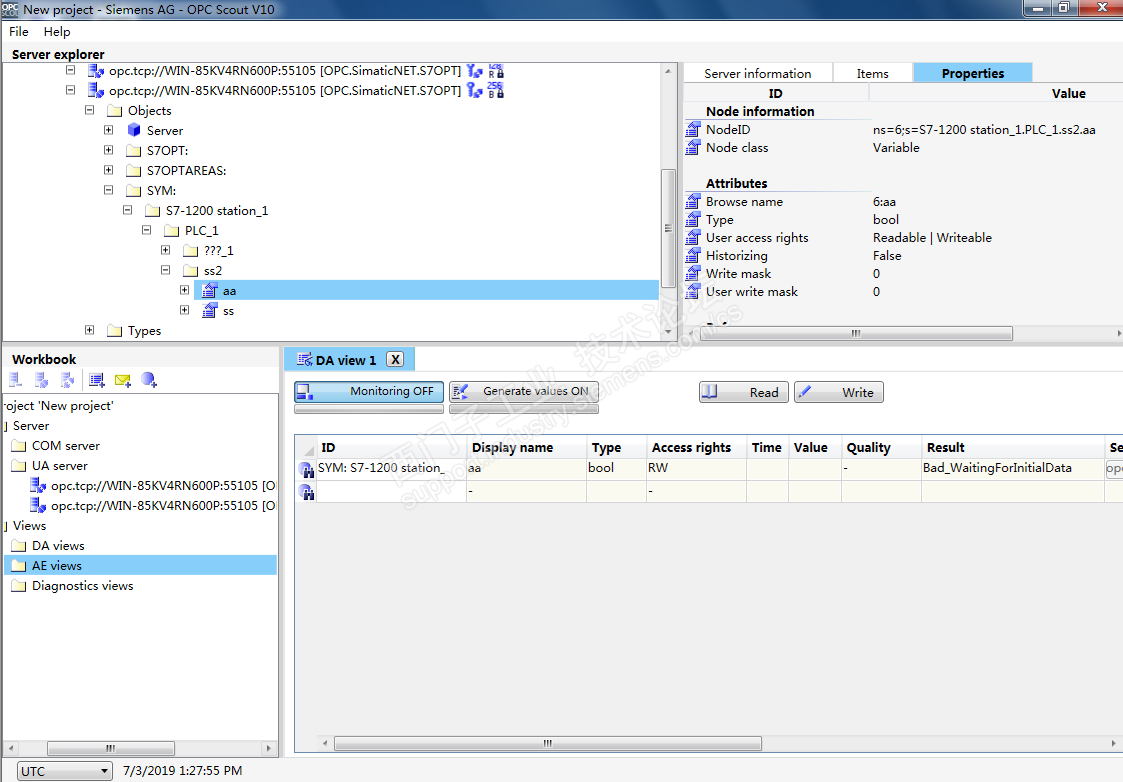Click the blue Server cube icon
This screenshot has height=782, width=1123.
click(134, 130)
